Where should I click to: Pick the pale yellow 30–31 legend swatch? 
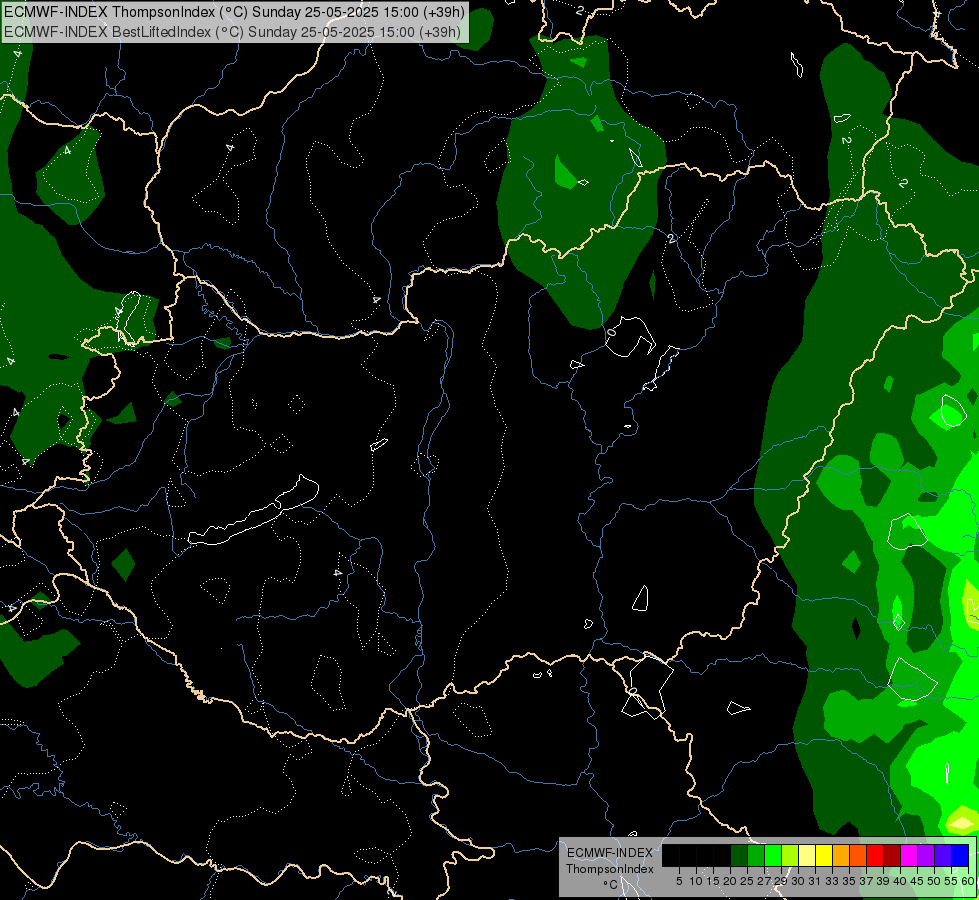pyautogui.click(x=807, y=855)
